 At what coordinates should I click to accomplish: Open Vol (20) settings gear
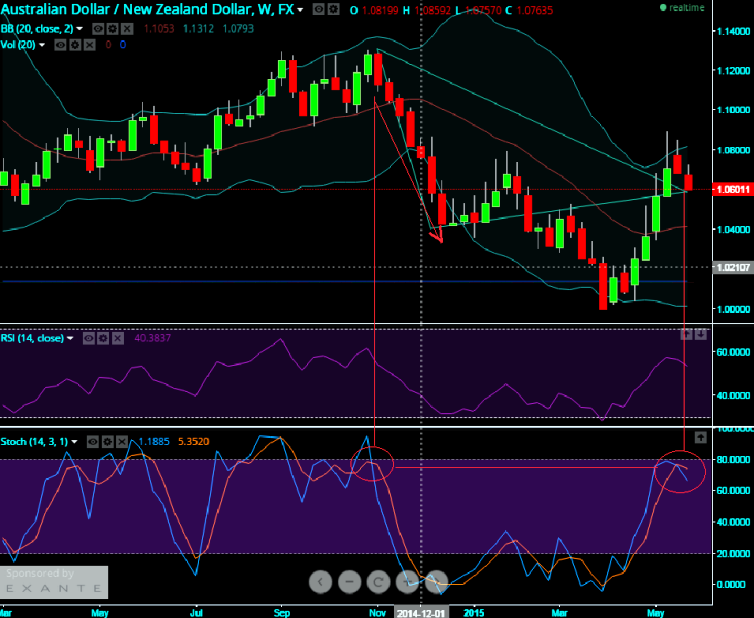(x=75, y=45)
